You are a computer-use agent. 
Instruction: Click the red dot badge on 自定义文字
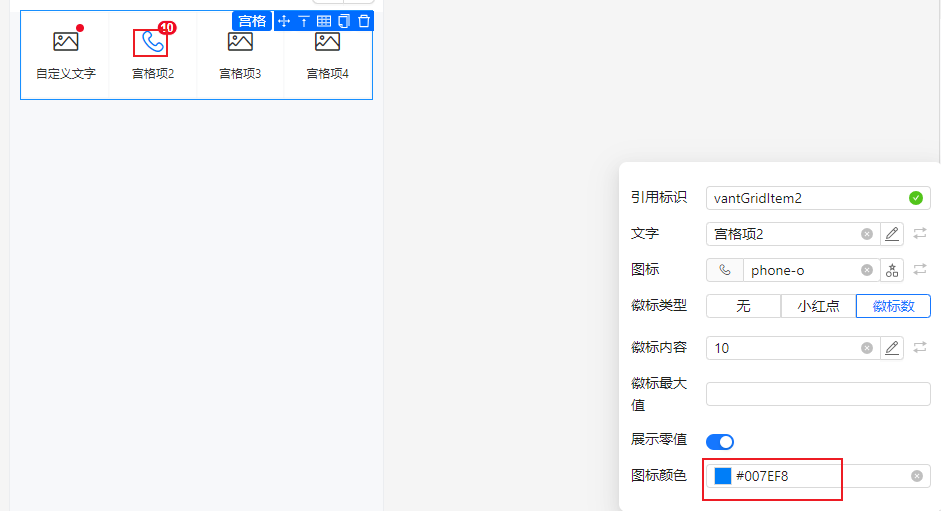click(x=80, y=28)
